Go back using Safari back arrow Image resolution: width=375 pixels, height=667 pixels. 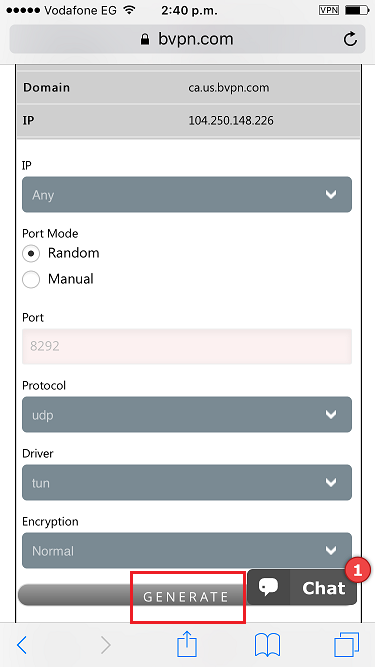pyautogui.click(x=22, y=645)
